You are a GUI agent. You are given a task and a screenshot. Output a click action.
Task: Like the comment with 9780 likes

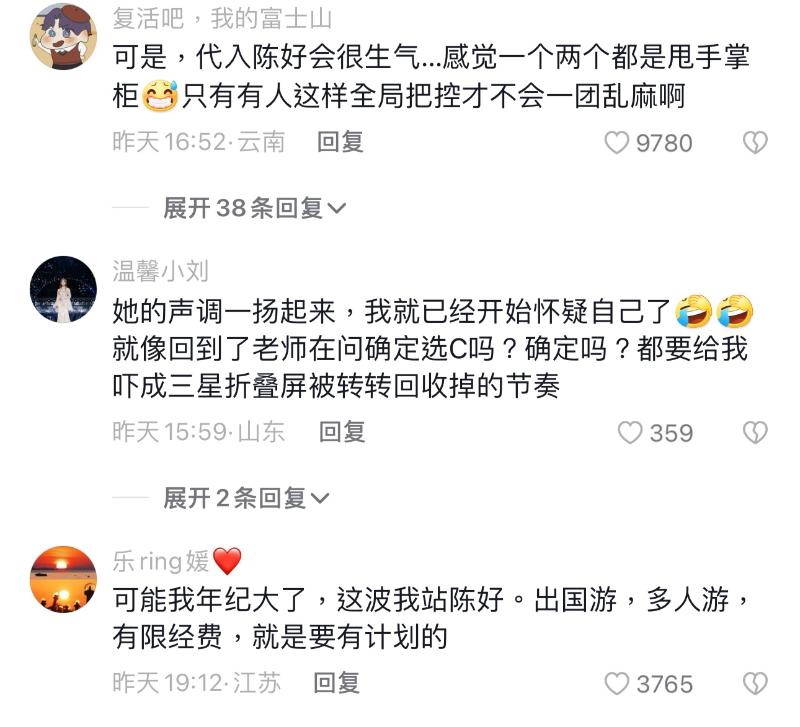click(x=616, y=142)
